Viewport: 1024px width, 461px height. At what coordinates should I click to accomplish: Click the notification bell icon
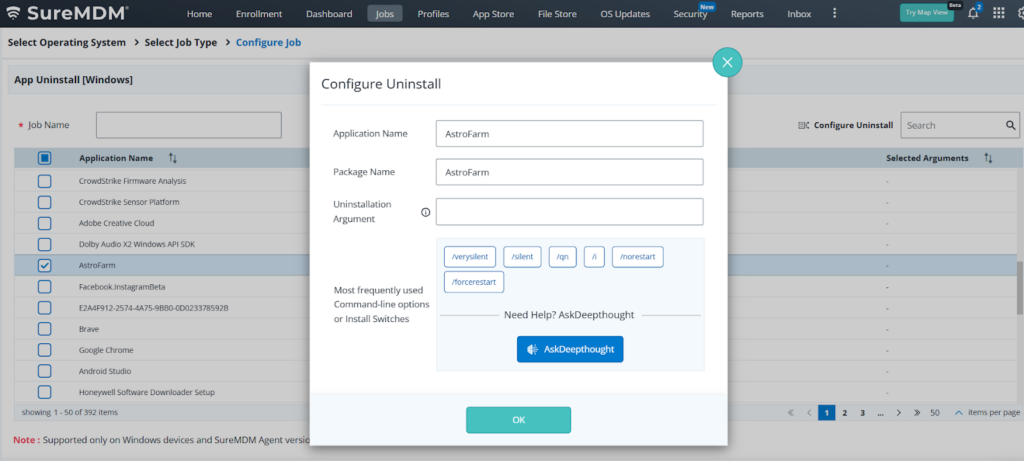(x=973, y=13)
